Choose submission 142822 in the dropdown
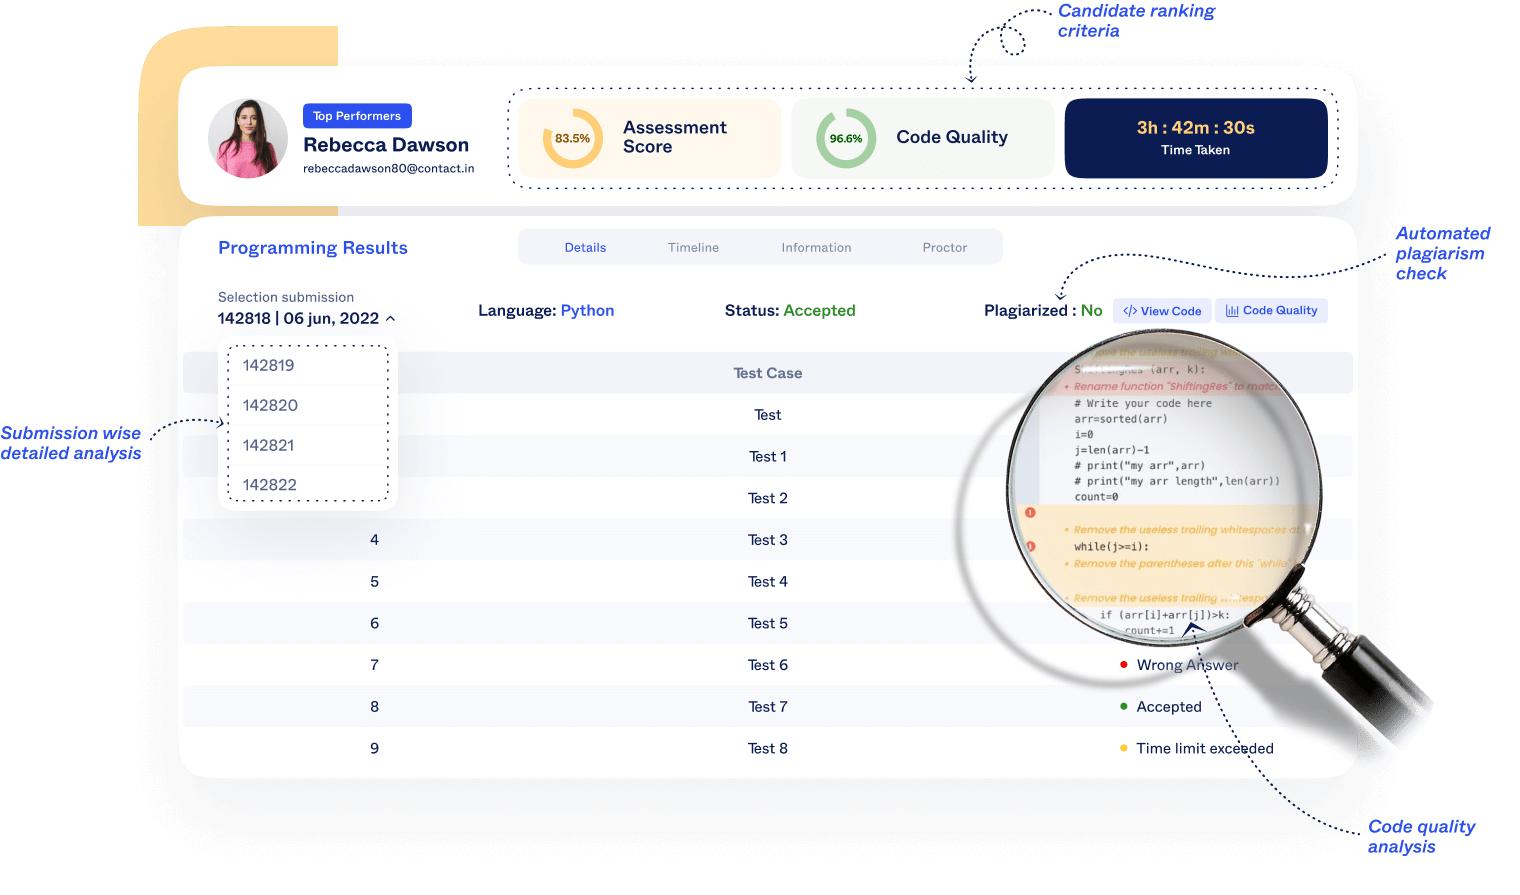 (x=268, y=485)
